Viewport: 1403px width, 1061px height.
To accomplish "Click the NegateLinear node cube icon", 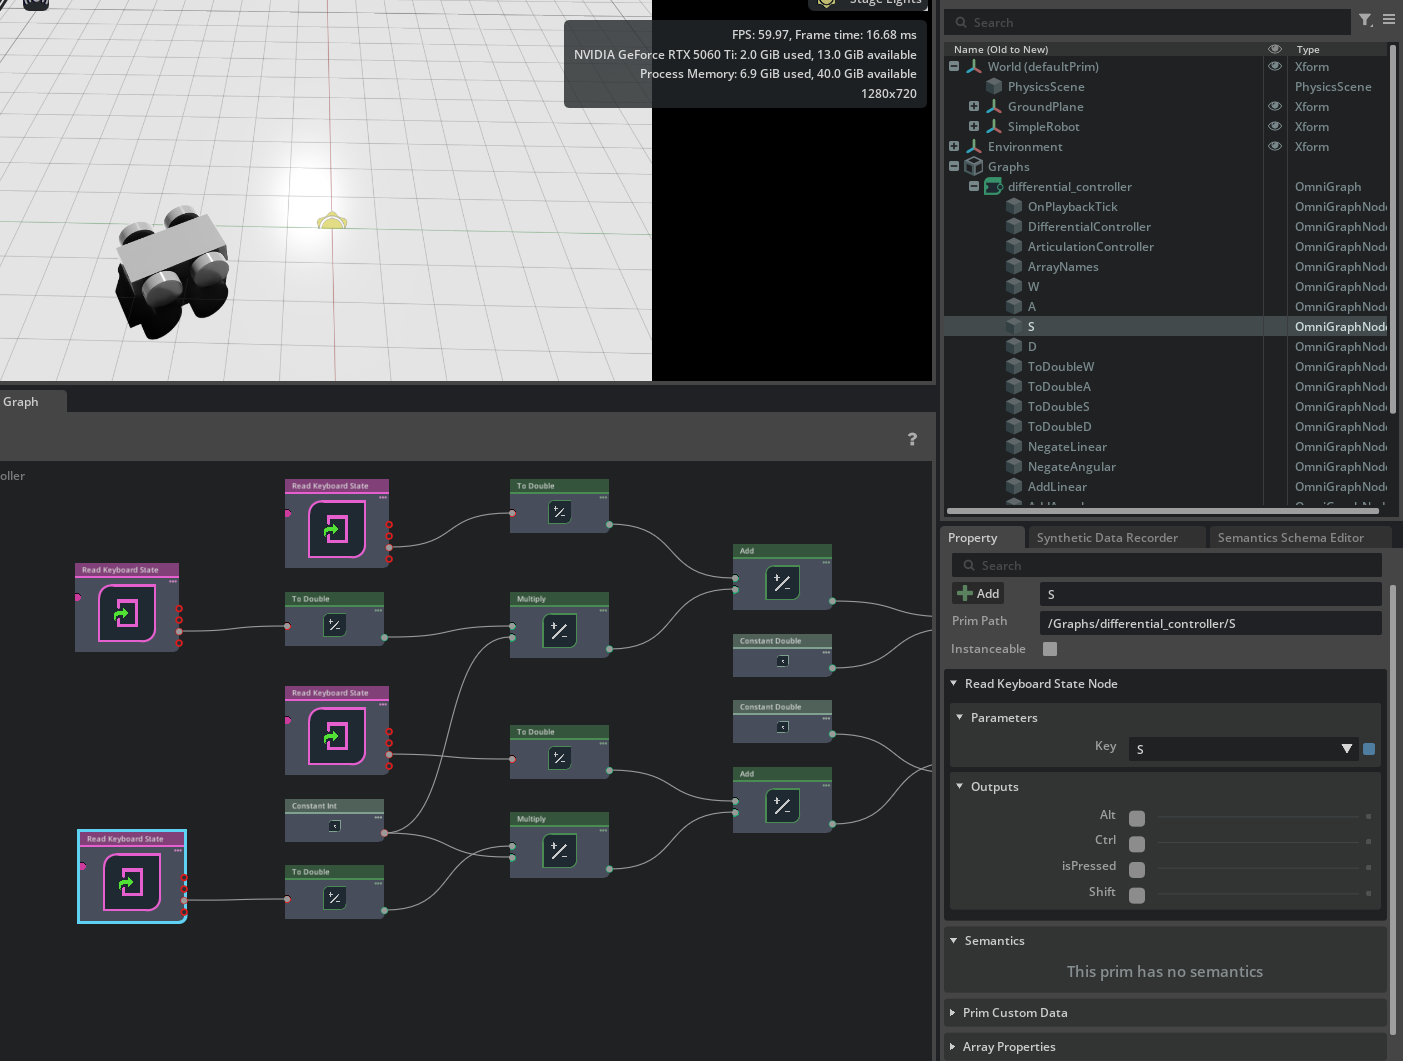I will pos(1014,447).
